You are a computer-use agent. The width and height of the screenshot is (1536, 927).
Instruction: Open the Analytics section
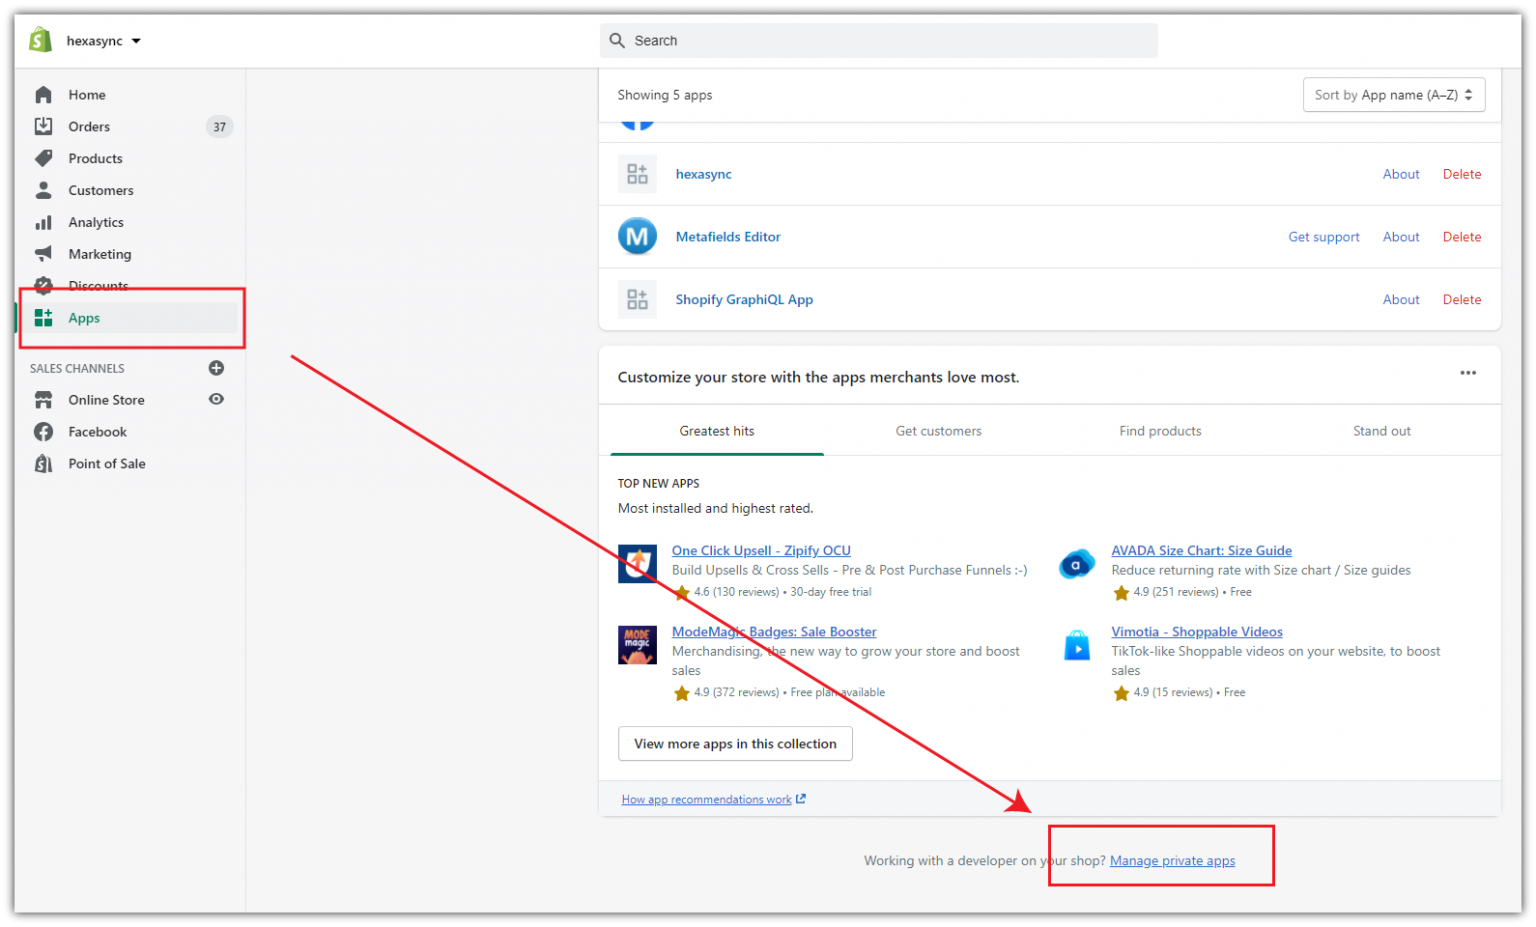click(42, 222)
